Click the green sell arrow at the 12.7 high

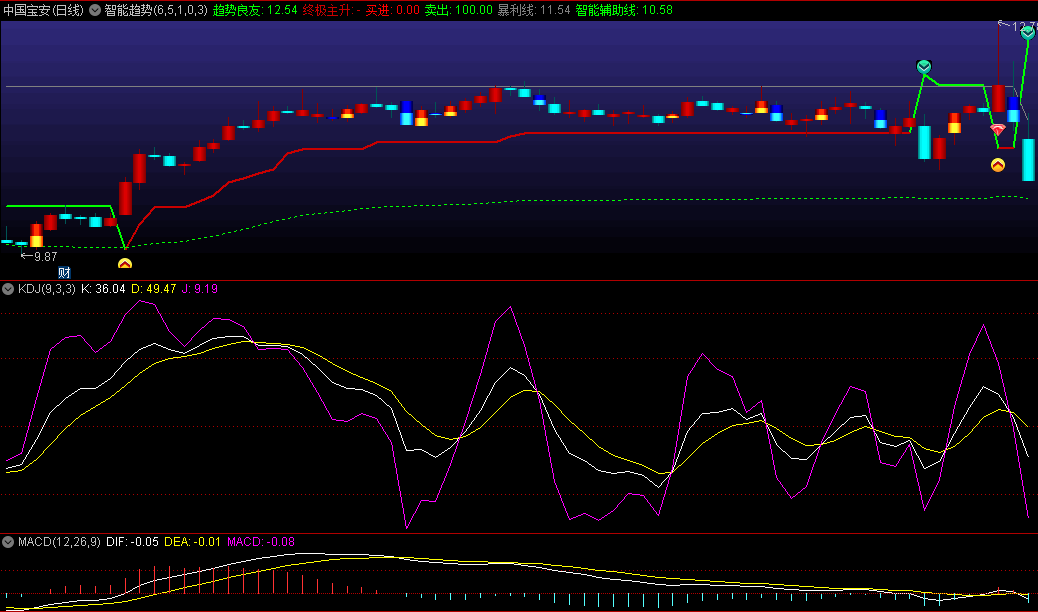pyautogui.click(x=1029, y=33)
